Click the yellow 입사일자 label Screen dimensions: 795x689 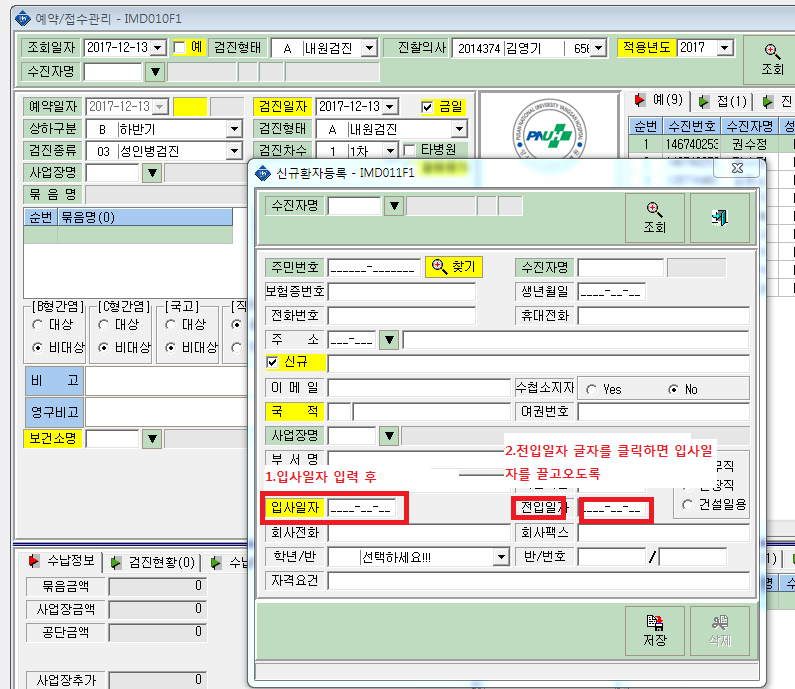click(x=295, y=507)
